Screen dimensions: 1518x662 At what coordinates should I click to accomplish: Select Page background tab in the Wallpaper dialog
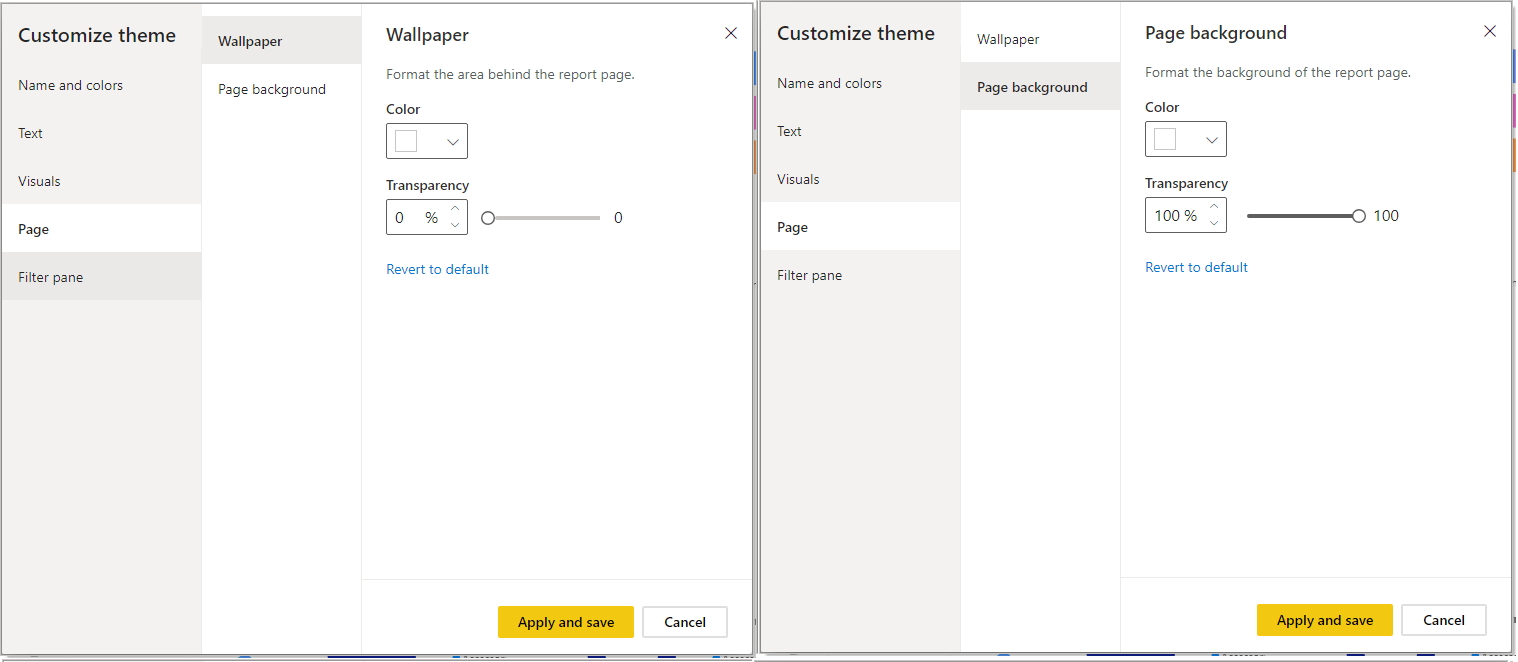click(x=272, y=89)
